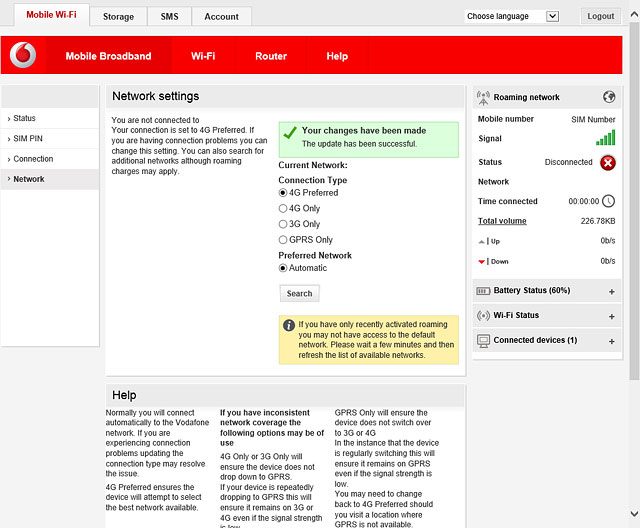The height and width of the screenshot is (528, 640).
Task: Switch to the SMS tab
Action: (169, 17)
